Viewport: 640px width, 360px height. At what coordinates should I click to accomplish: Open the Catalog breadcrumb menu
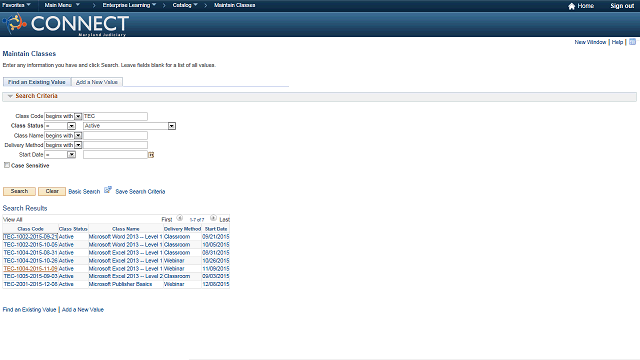pyautogui.click(x=185, y=5)
